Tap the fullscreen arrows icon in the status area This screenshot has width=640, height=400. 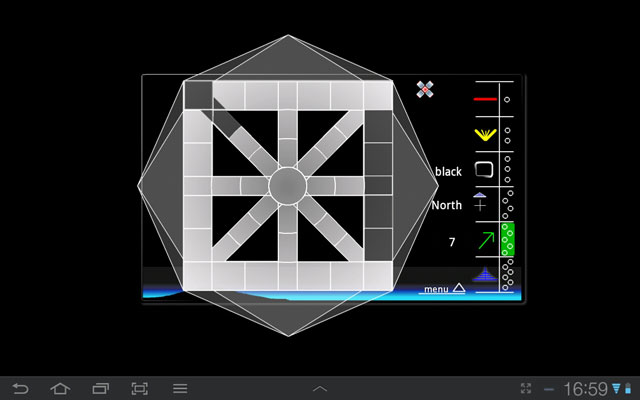[526, 389]
